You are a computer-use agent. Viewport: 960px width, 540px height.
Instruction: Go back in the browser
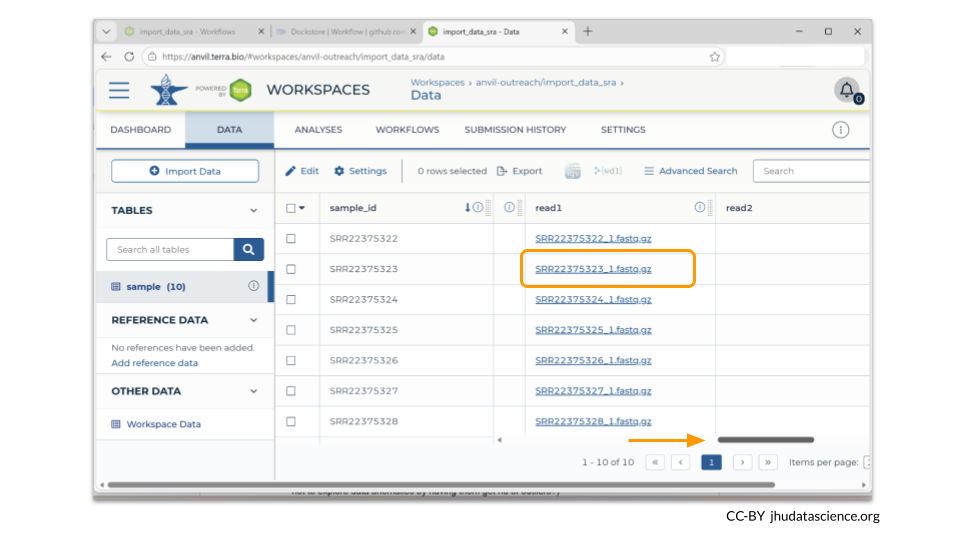click(x=107, y=56)
